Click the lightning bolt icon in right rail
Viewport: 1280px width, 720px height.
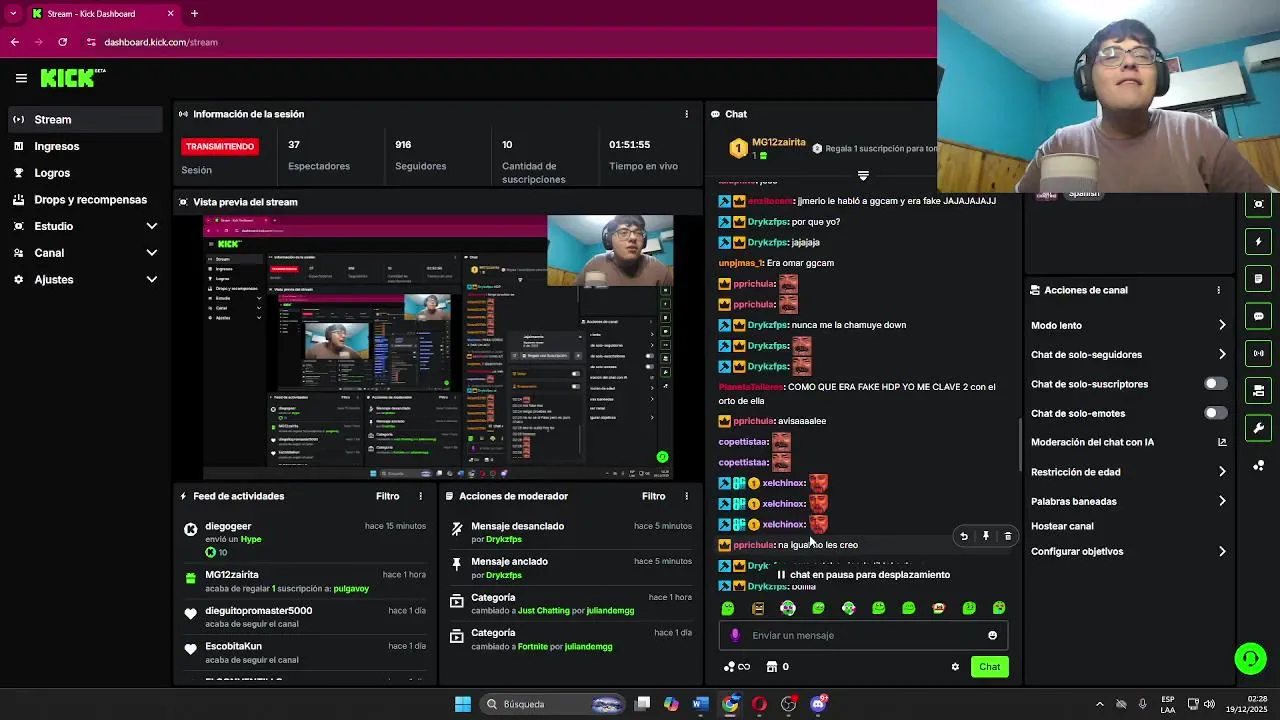coord(1259,241)
